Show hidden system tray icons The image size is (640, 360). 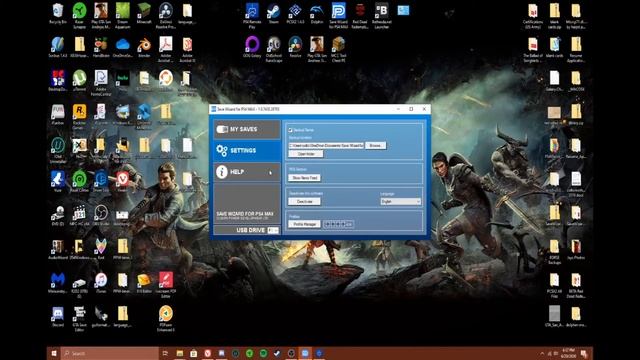542,353
